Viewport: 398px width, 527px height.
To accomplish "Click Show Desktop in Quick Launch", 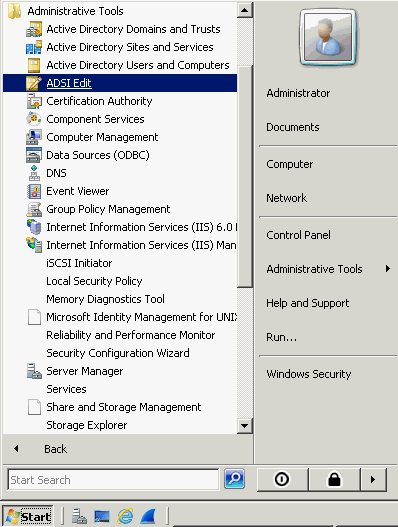I will coord(102,516).
